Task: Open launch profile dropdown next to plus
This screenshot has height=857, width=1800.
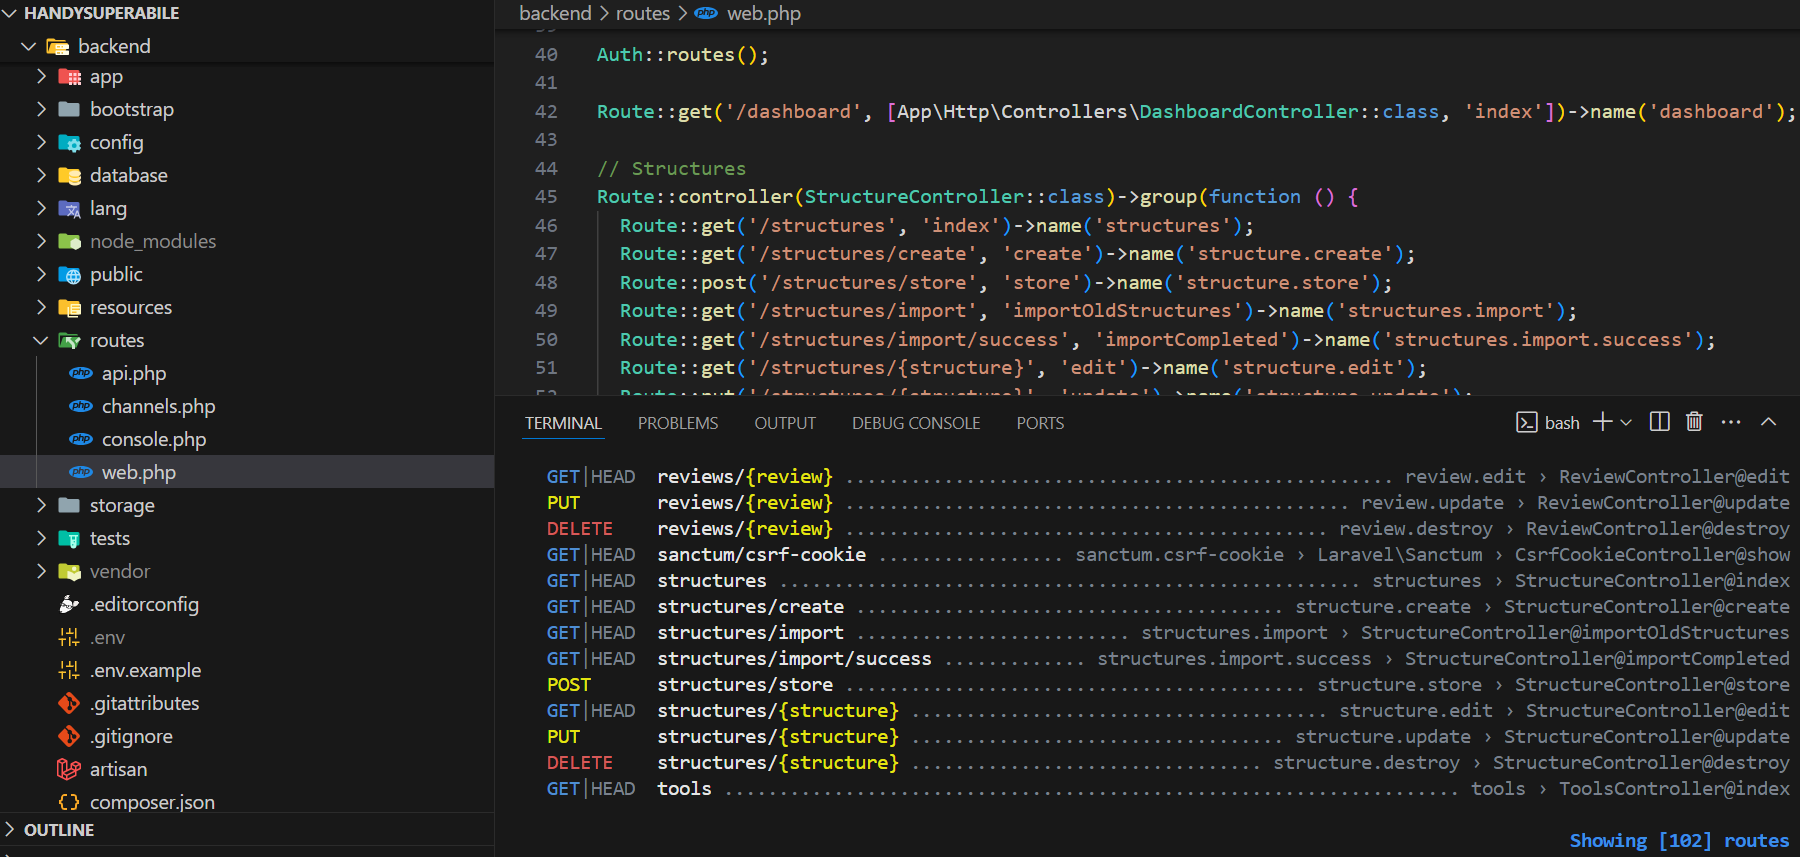Action: click(1626, 423)
